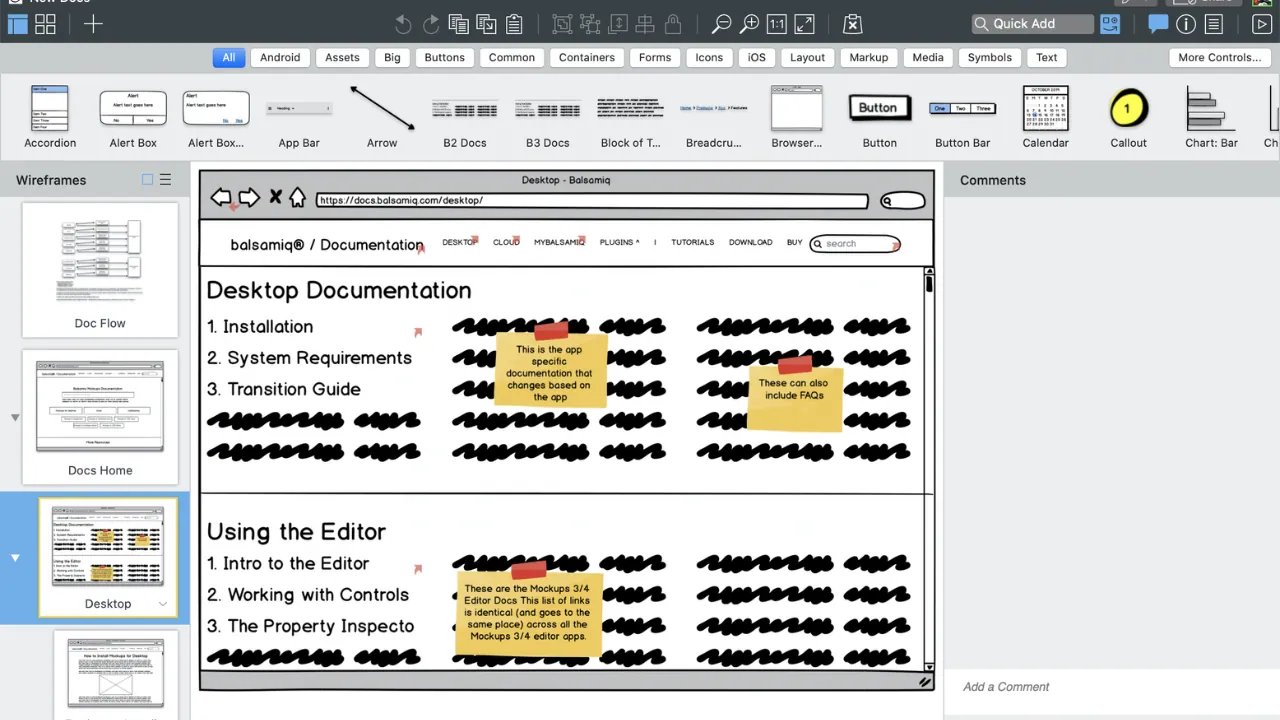Viewport: 1280px width, 720px height.
Task: Click the clear markup trash icon
Action: coord(852,24)
